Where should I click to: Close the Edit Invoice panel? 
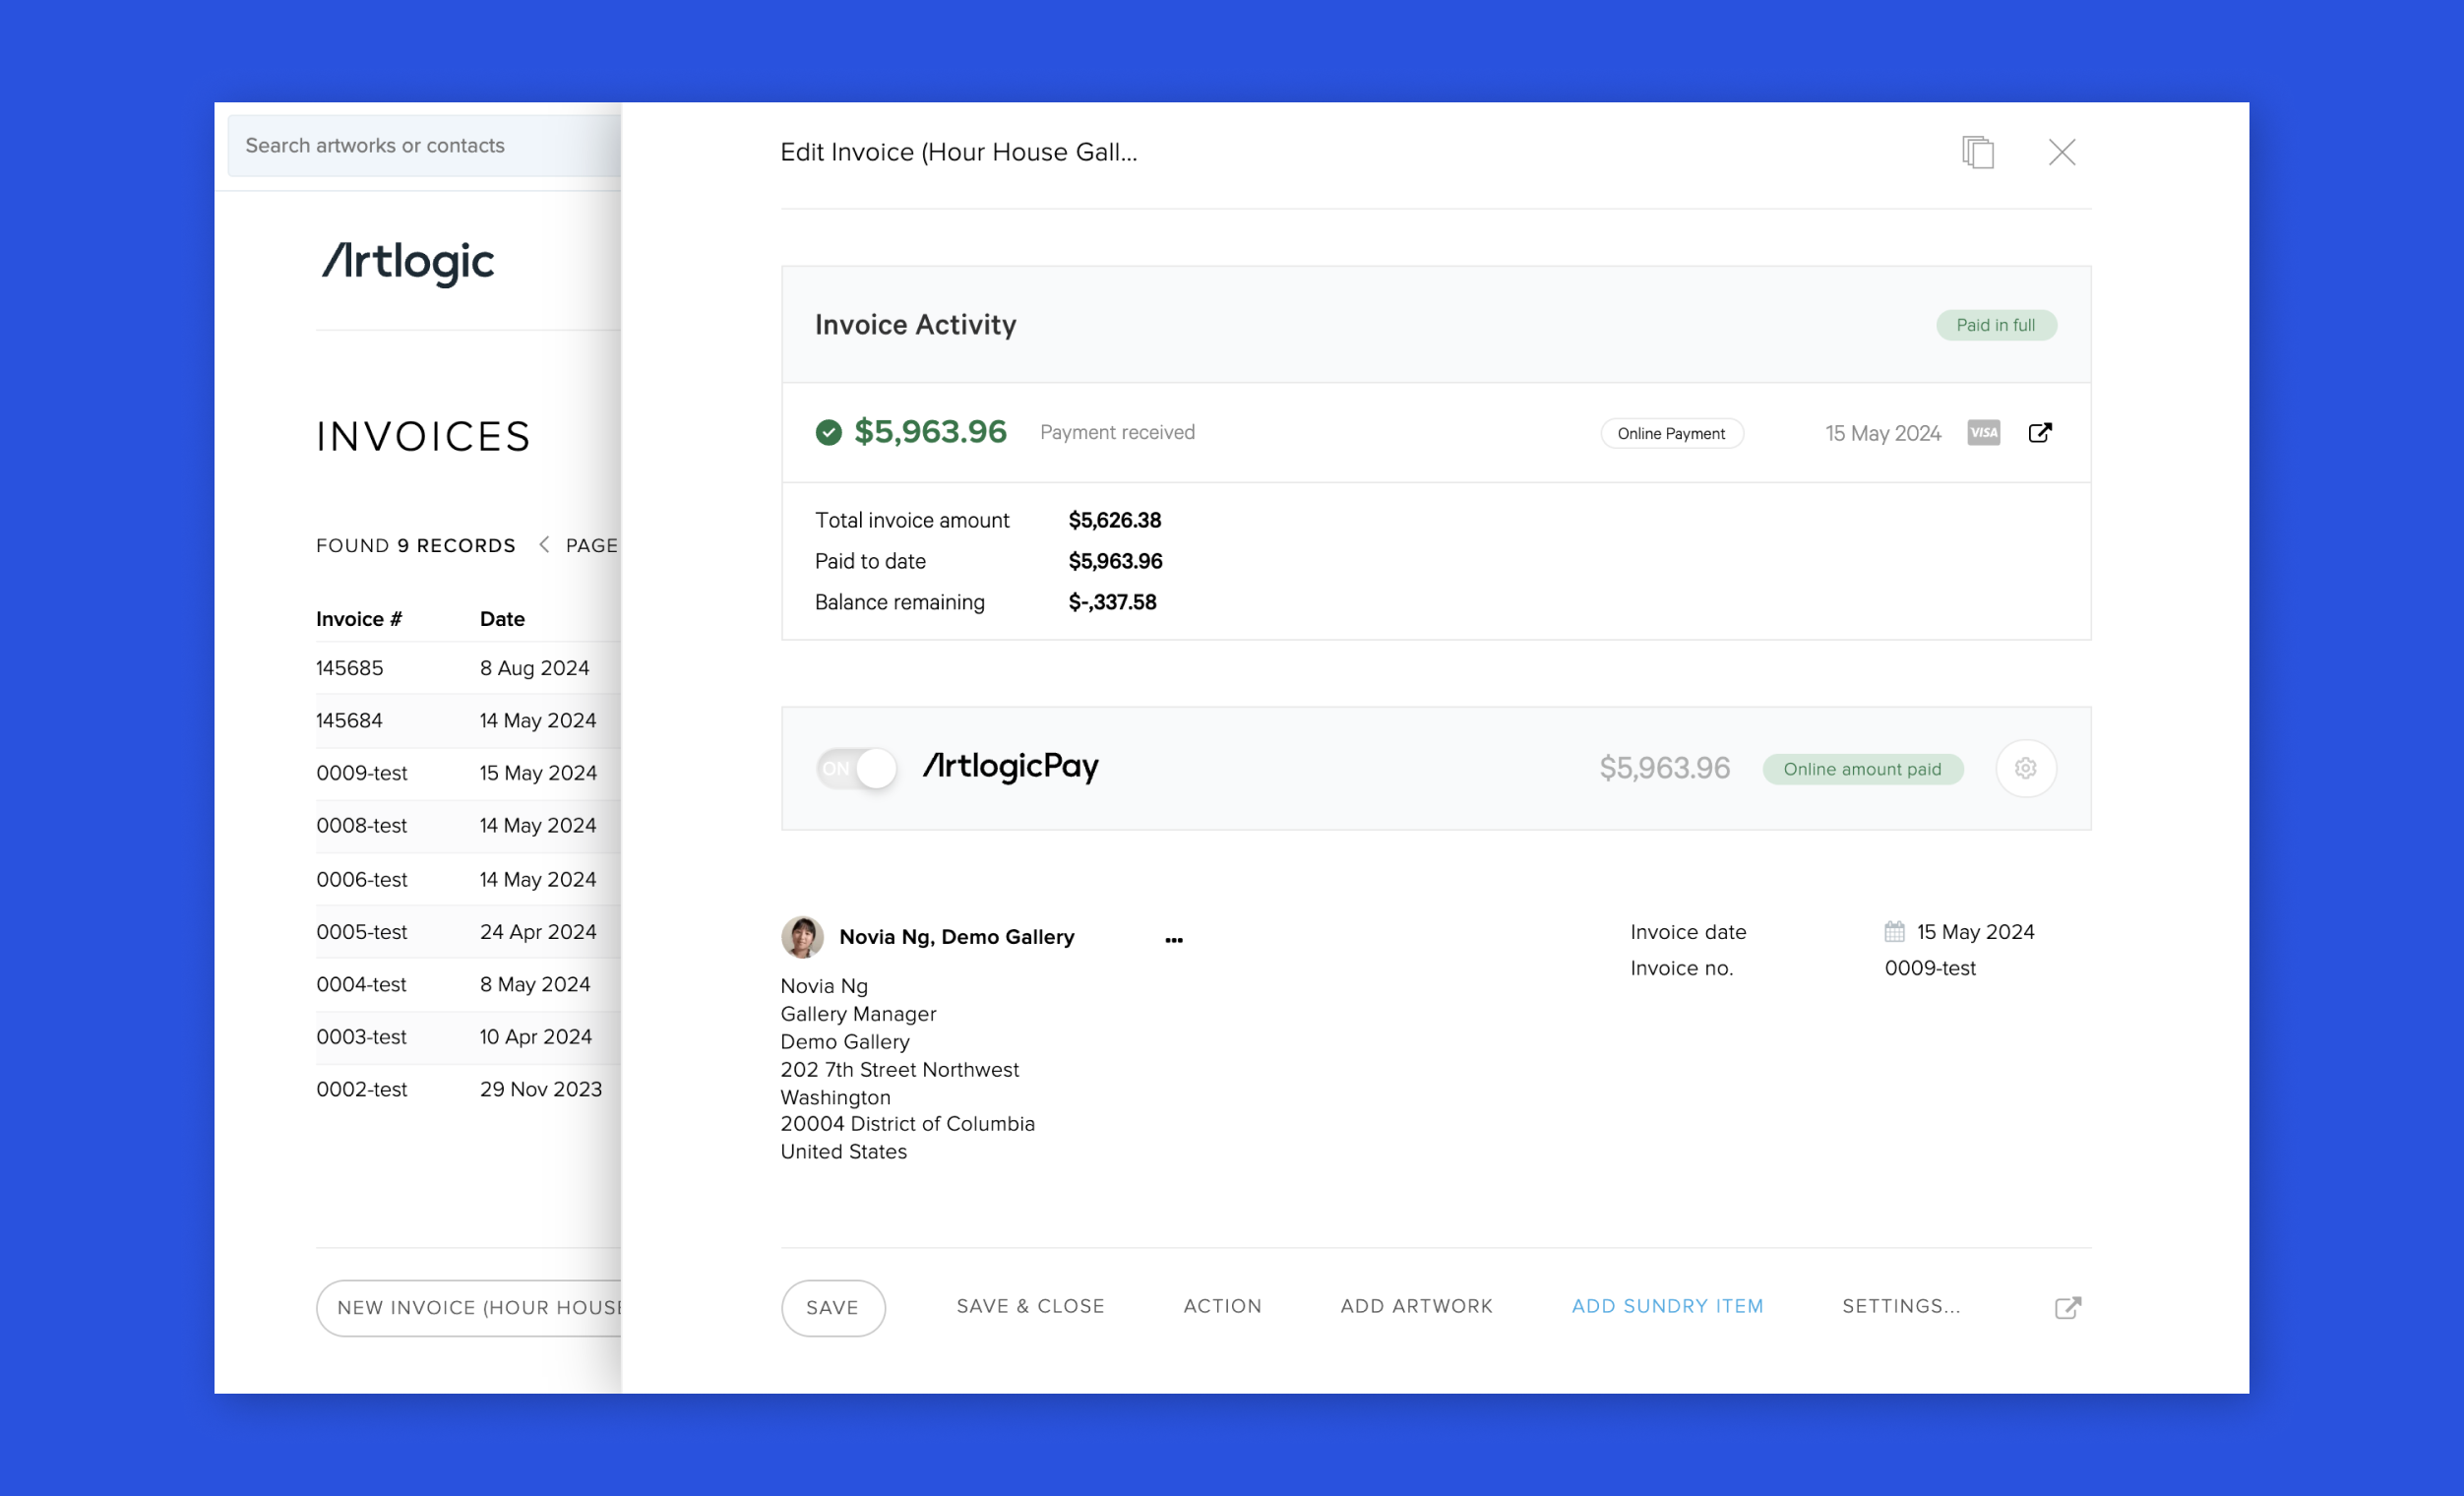(2061, 152)
